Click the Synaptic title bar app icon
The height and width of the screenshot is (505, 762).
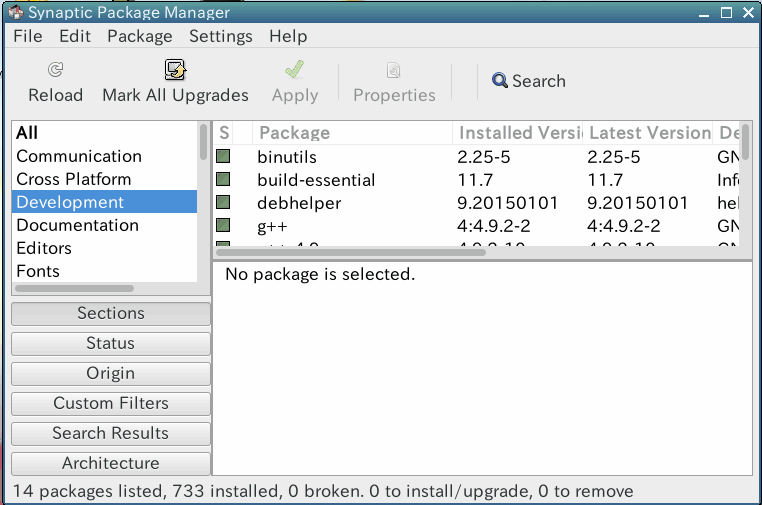16,12
